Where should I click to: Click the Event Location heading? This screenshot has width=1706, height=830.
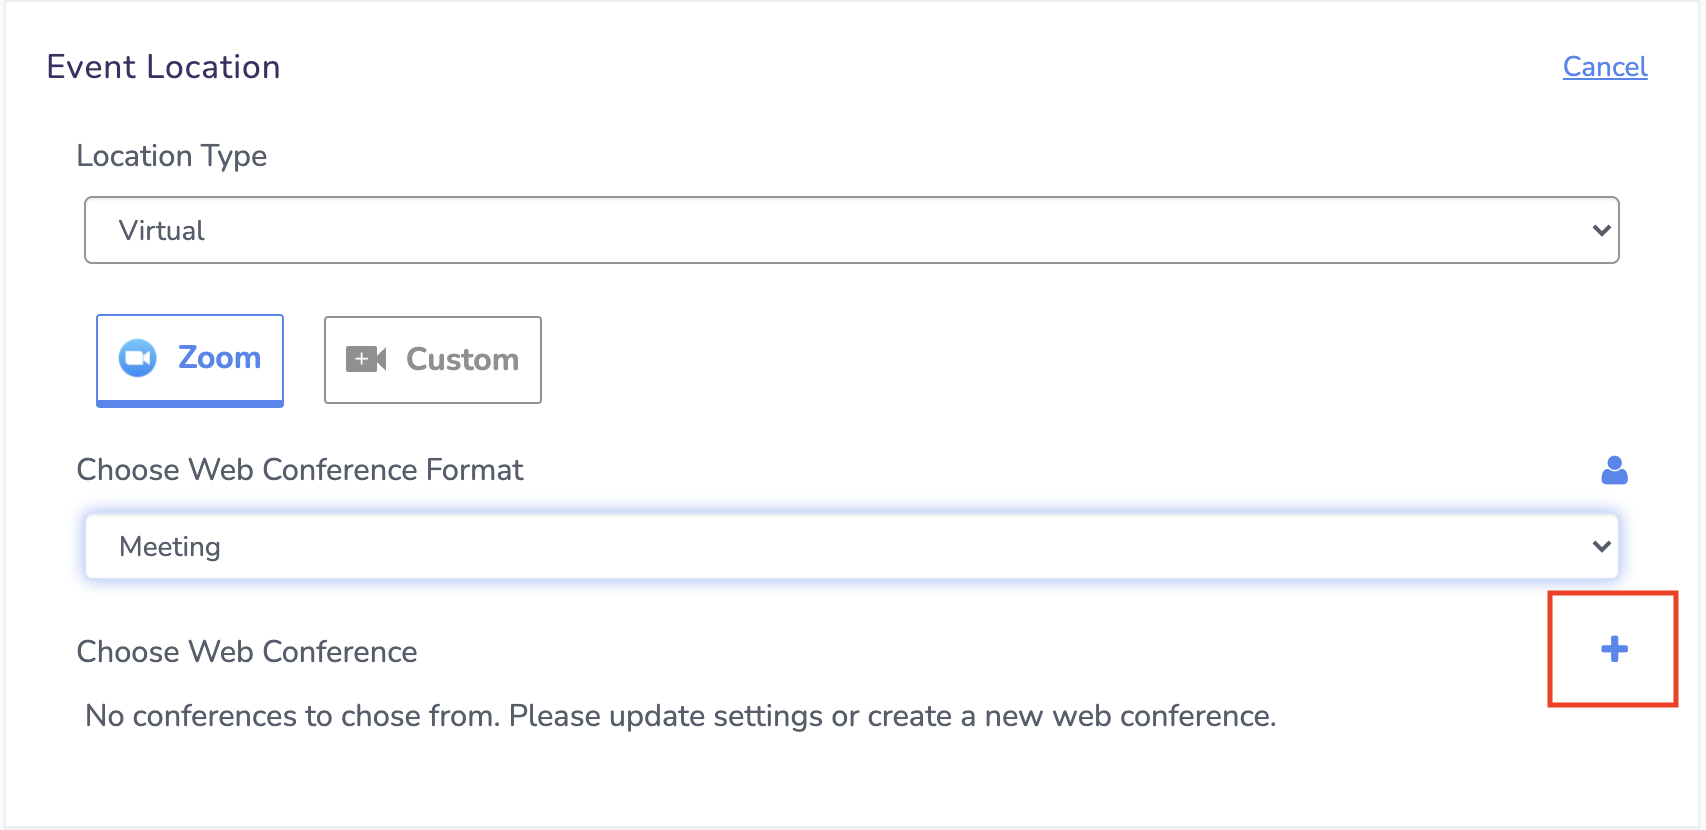163,67
